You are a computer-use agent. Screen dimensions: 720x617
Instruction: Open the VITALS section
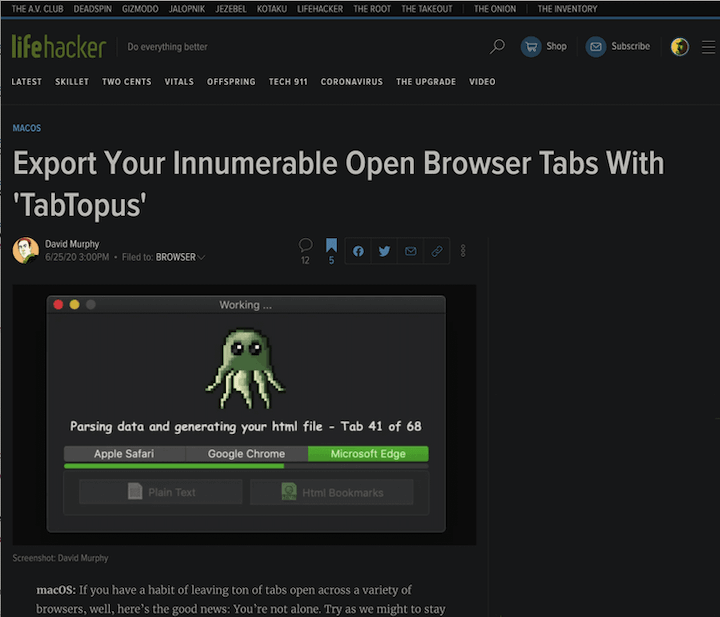coord(179,82)
